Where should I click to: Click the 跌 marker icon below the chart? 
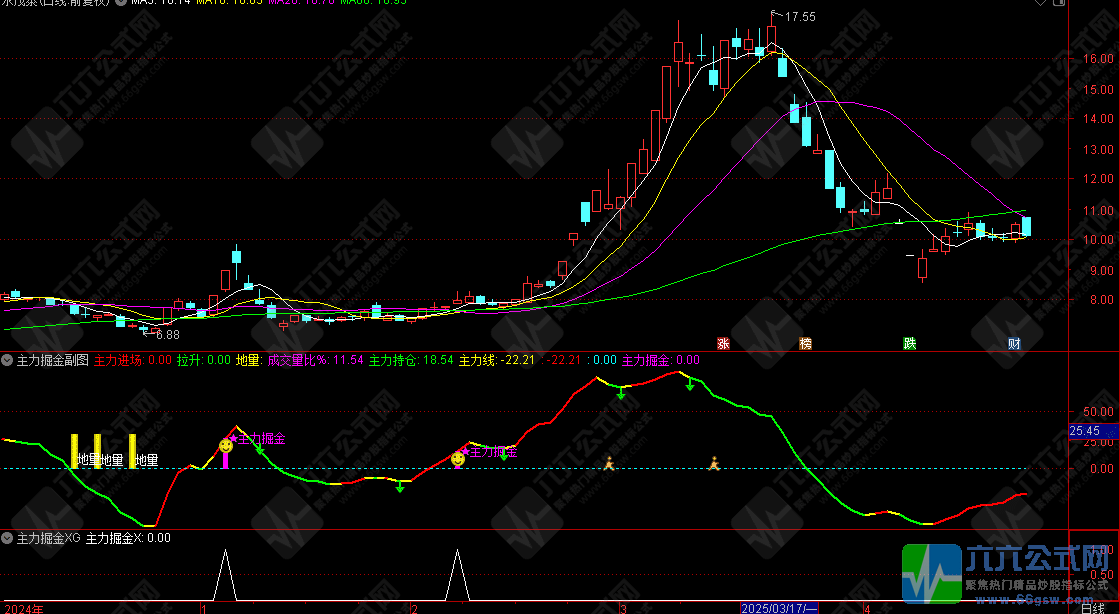(x=909, y=344)
